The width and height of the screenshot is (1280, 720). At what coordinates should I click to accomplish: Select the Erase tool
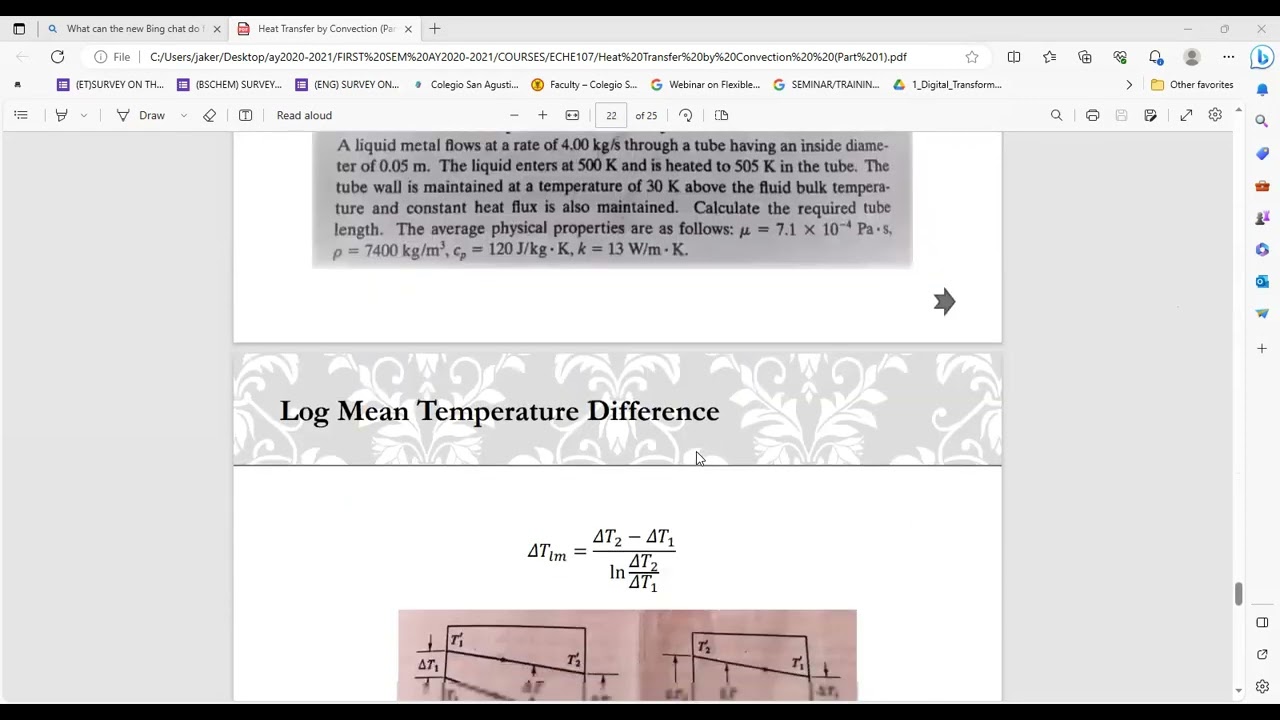(x=209, y=115)
